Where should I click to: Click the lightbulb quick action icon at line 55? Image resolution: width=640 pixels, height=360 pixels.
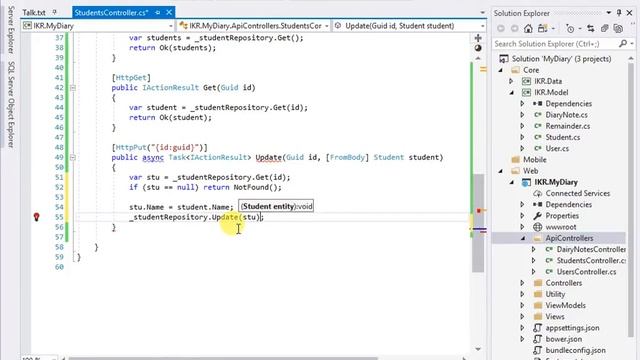coord(36,217)
